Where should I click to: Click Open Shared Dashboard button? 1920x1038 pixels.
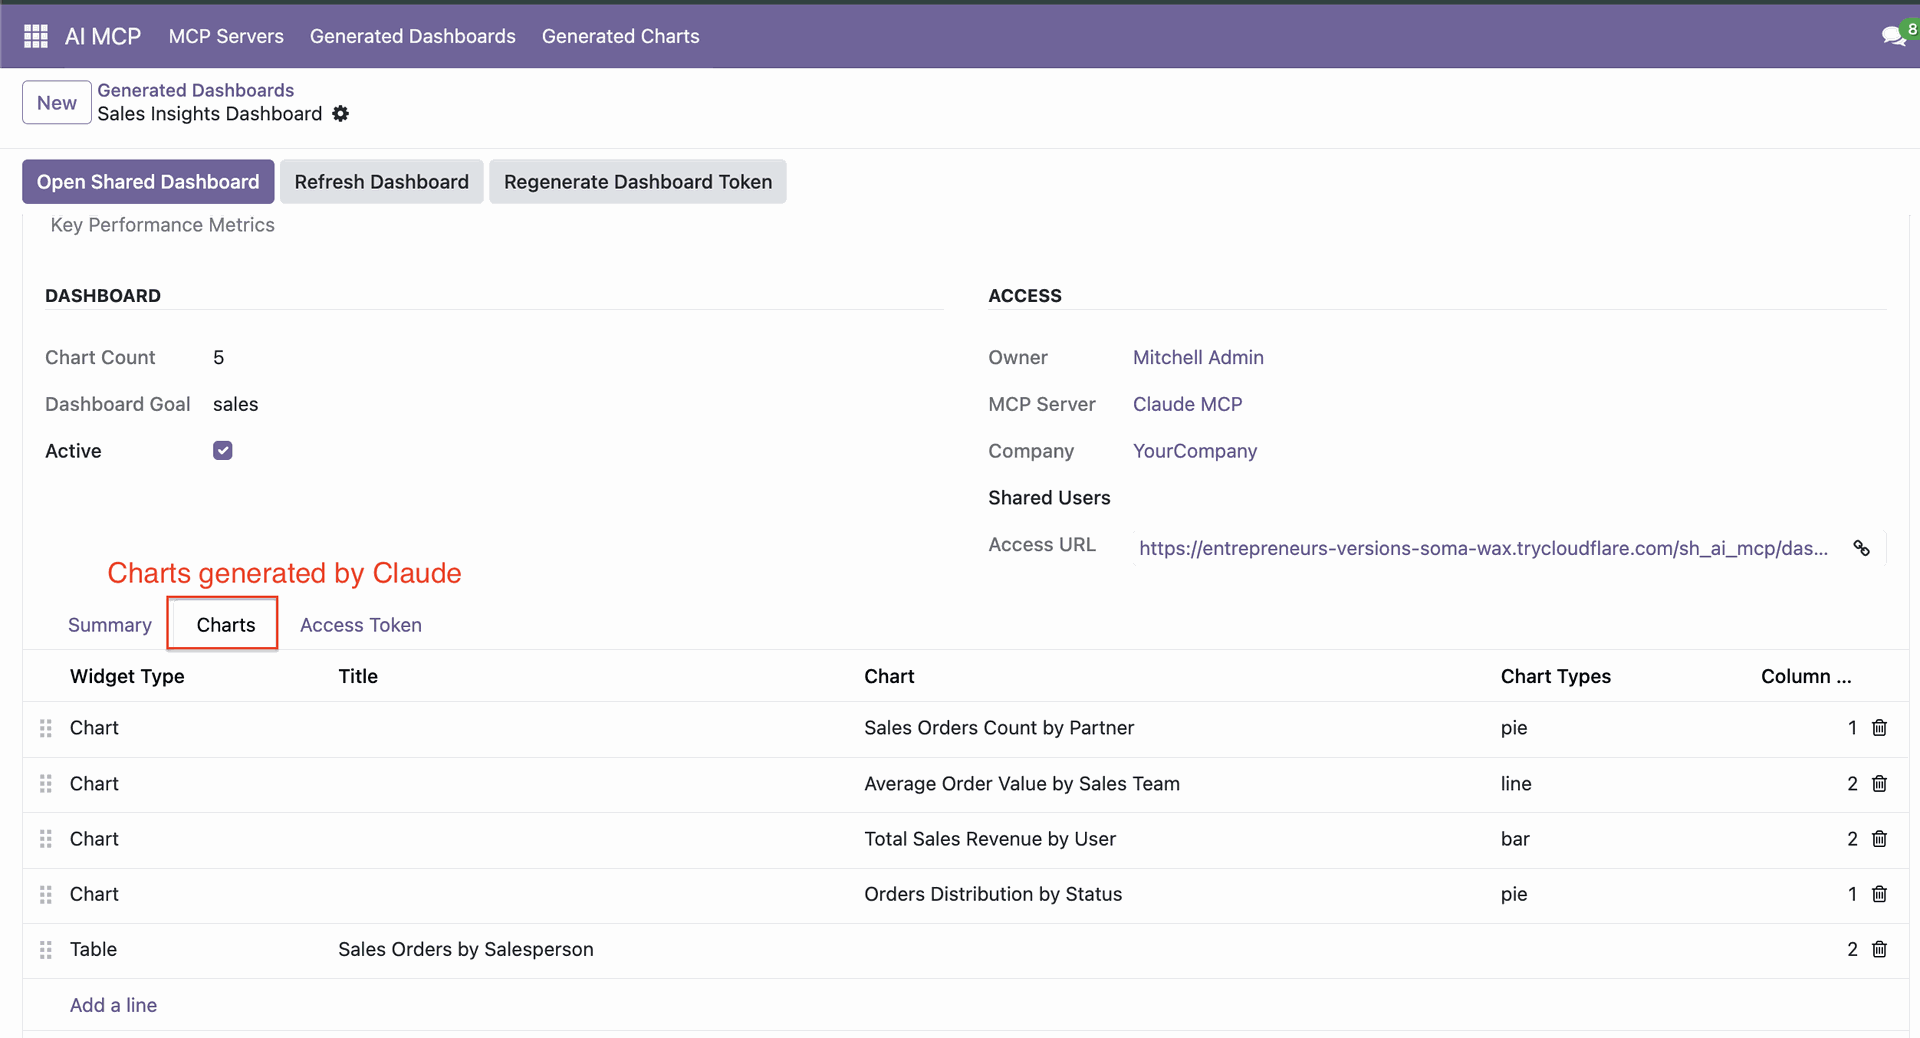point(148,182)
